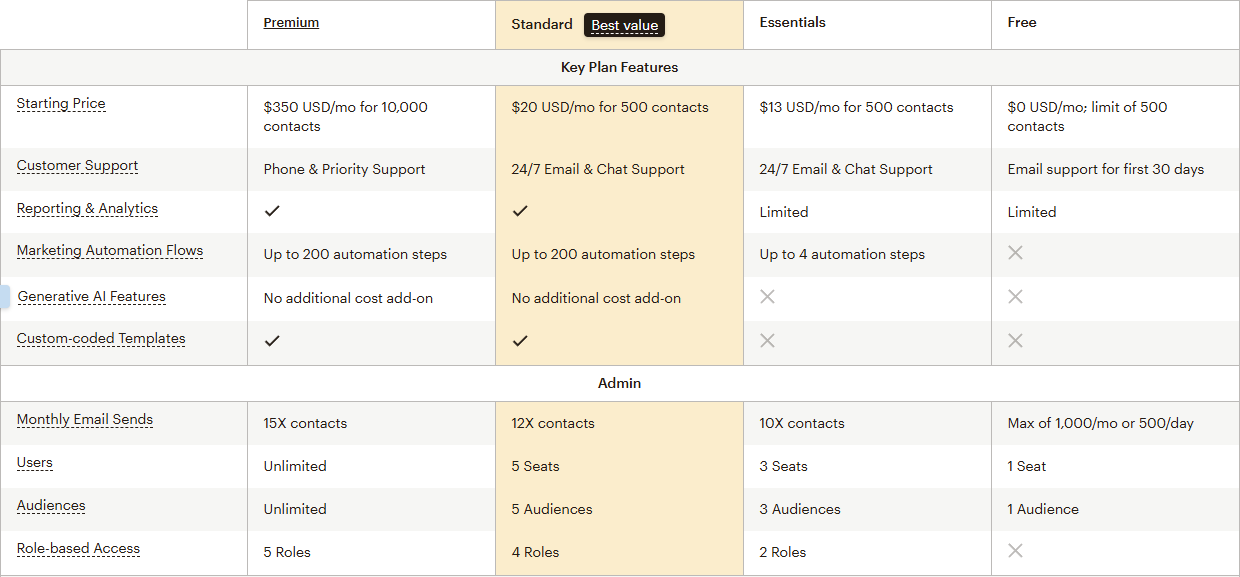Viewport: 1240px width, 577px height.
Task: Click the Marketing Automation Flows link
Action: pos(110,250)
